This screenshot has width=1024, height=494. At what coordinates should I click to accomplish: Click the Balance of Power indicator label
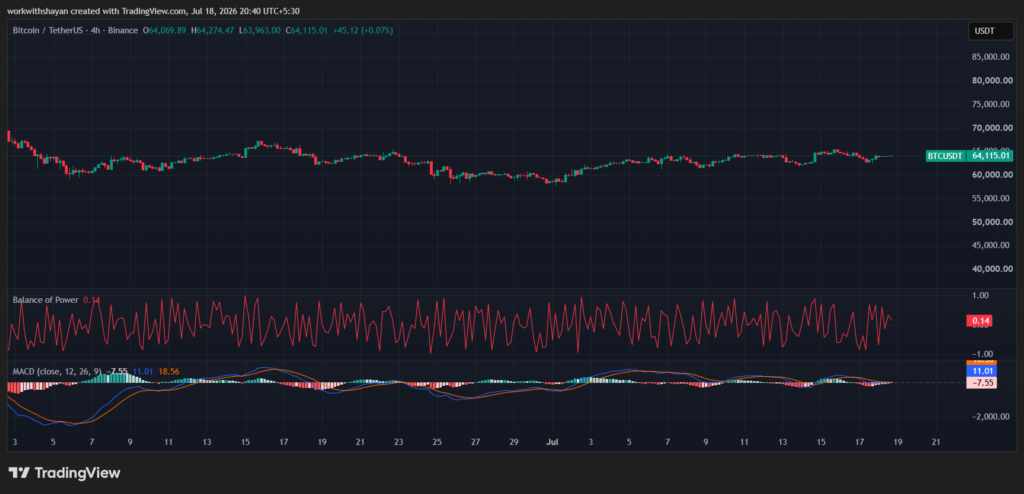pyautogui.click(x=46, y=300)
